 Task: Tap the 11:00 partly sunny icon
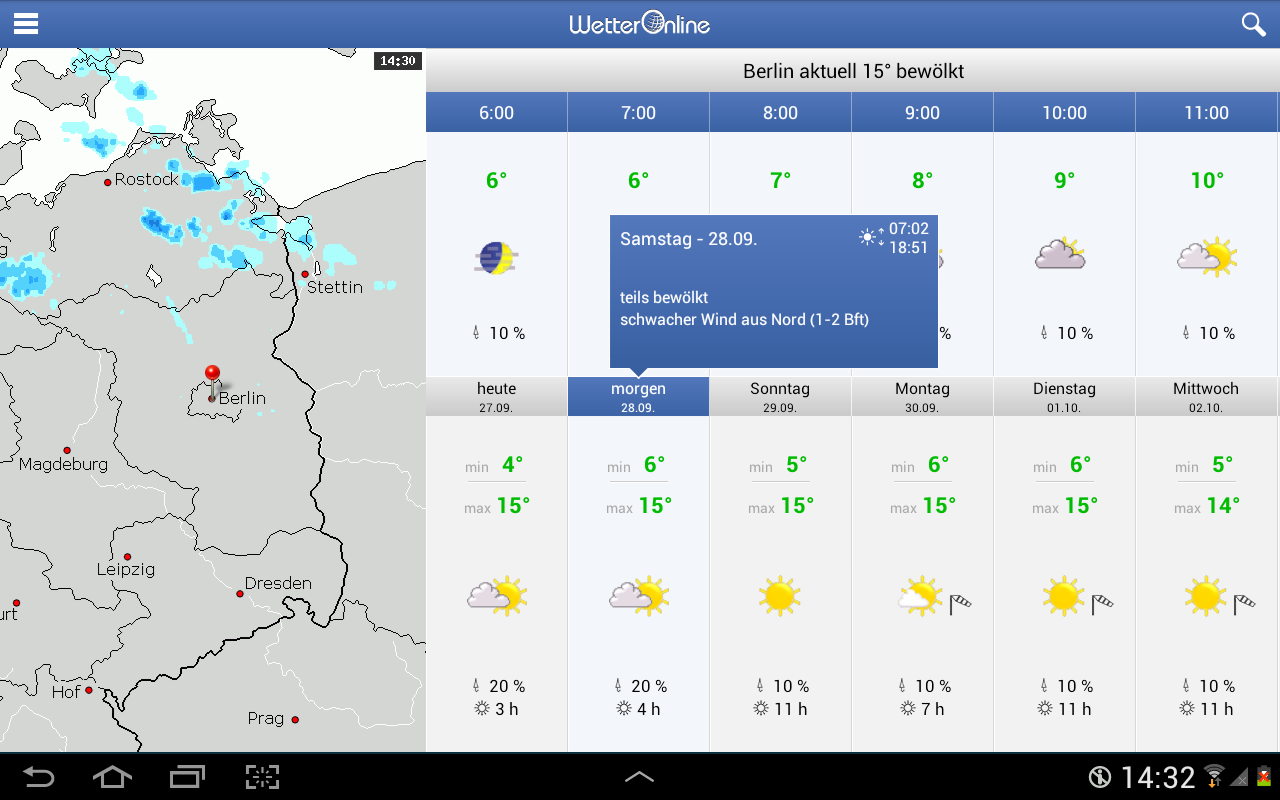pos(1206,257)
